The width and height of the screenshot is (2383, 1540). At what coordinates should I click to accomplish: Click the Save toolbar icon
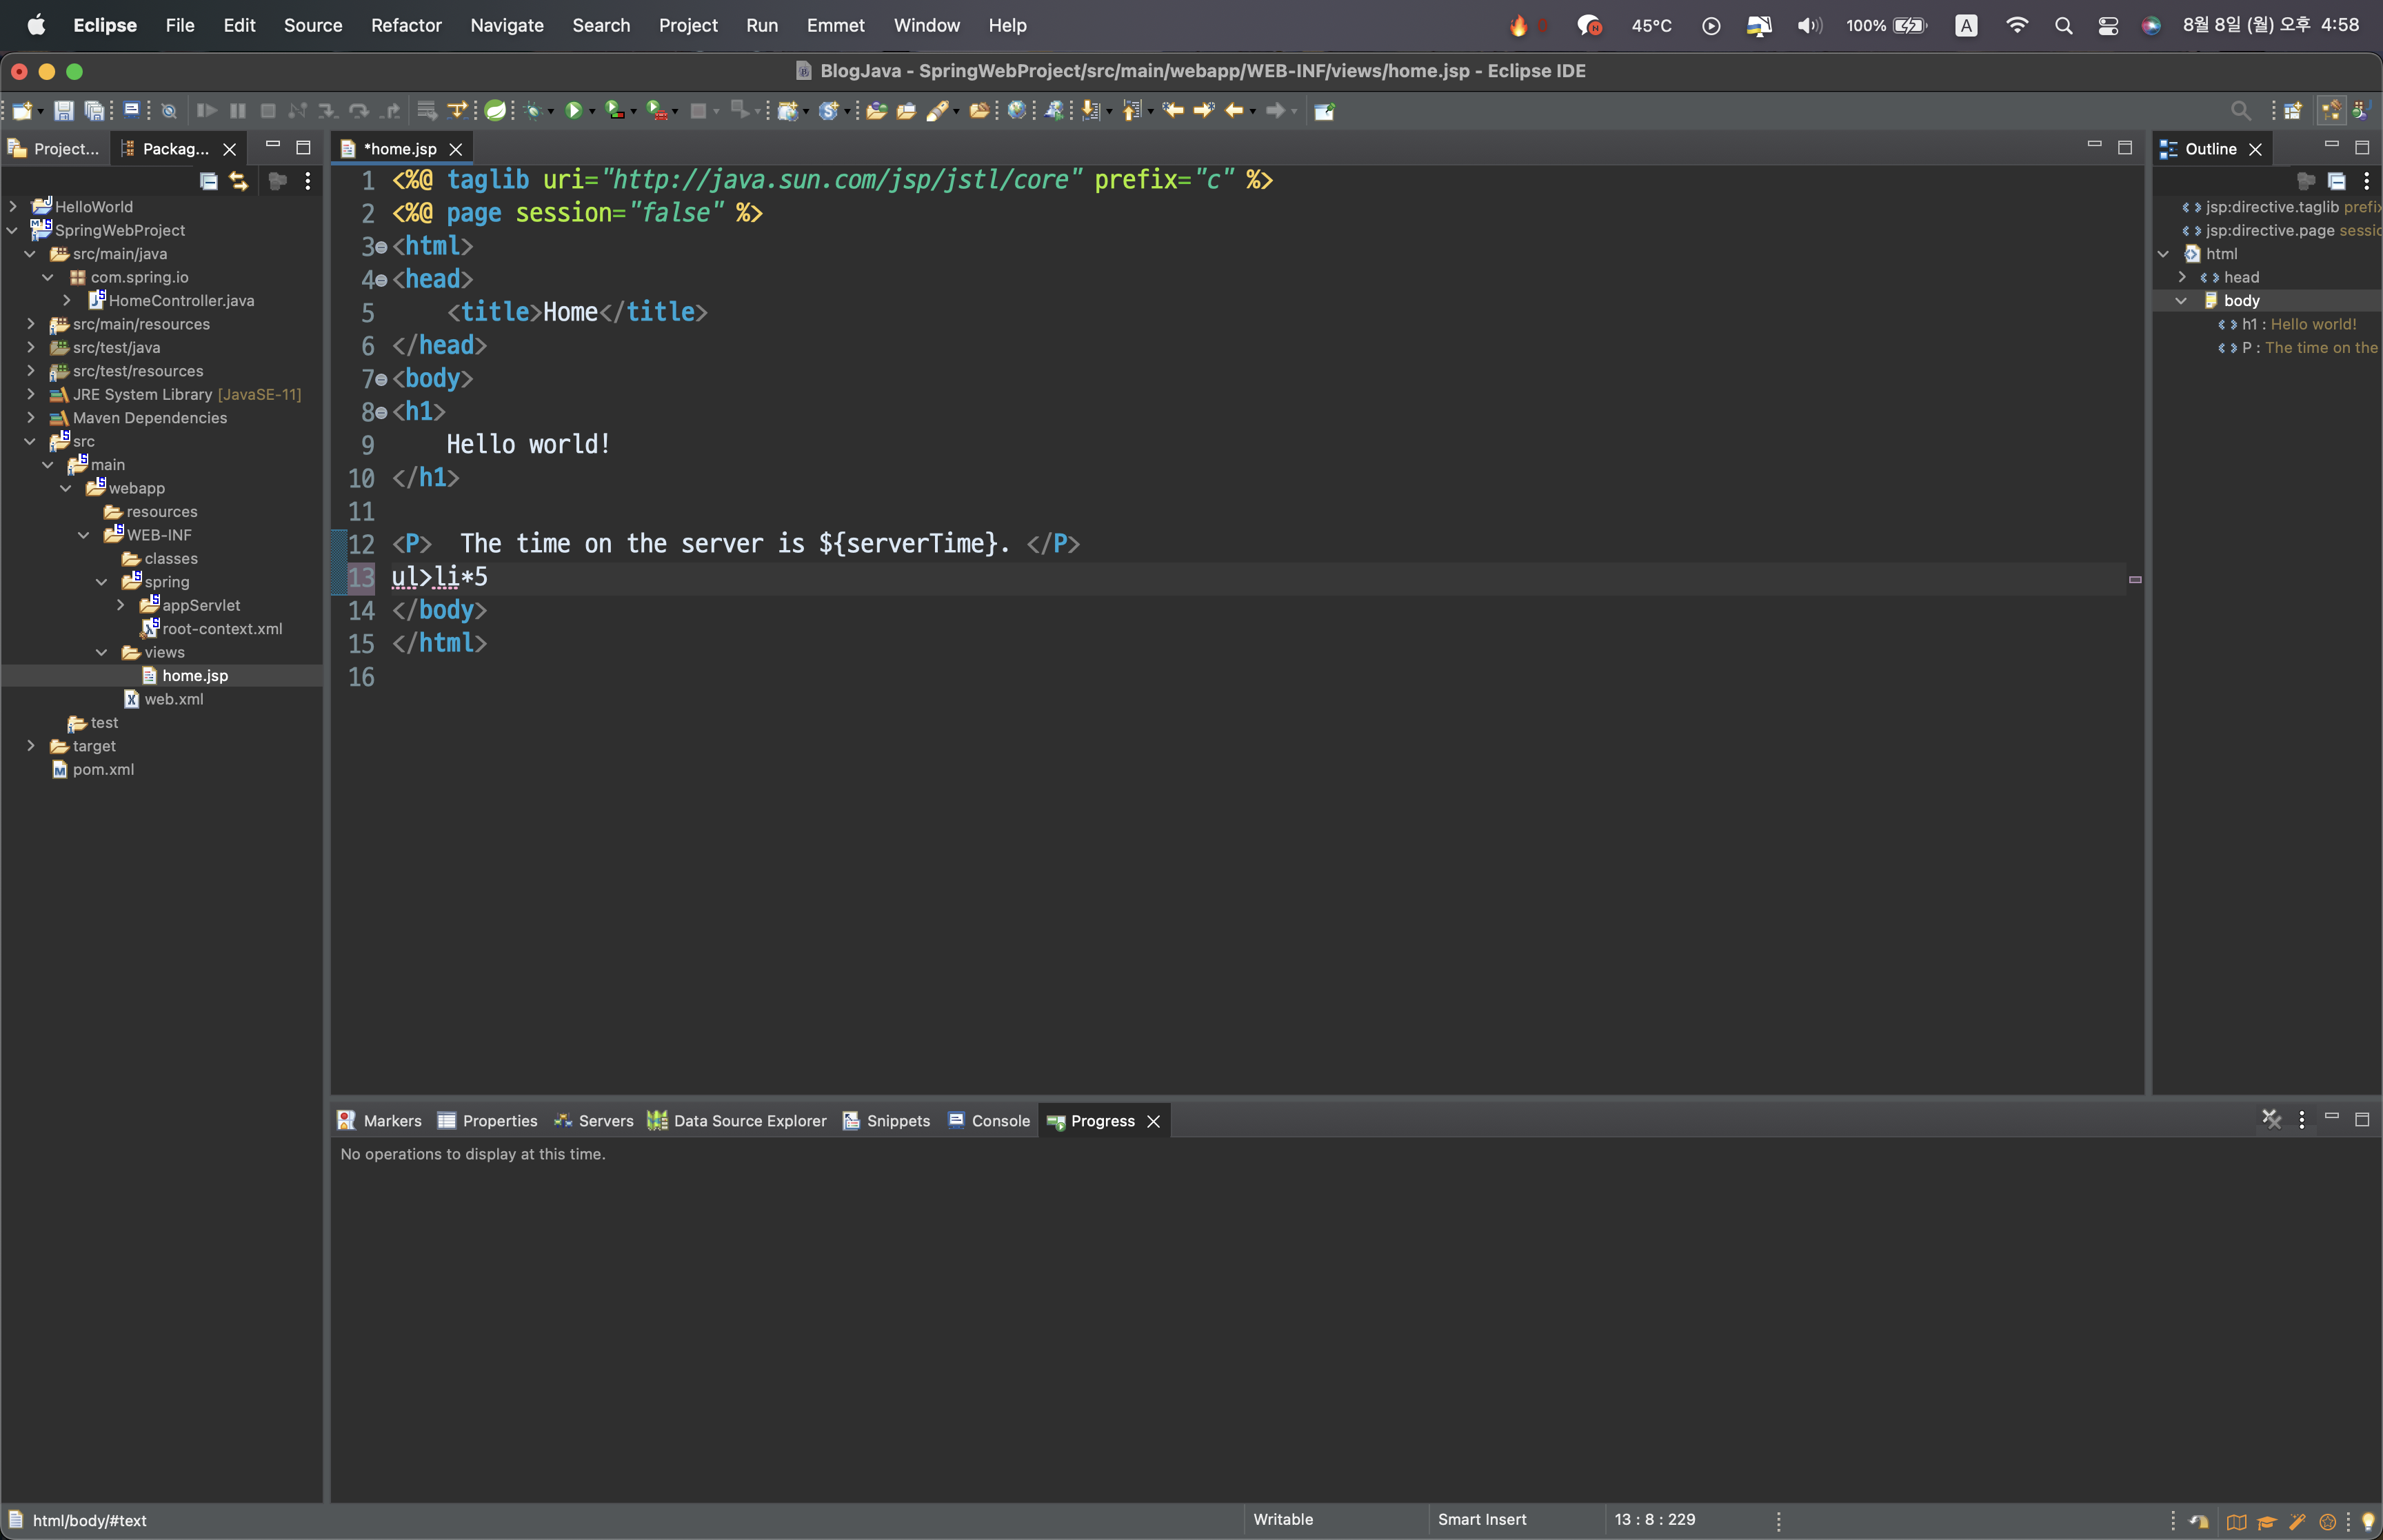point(63,111)
